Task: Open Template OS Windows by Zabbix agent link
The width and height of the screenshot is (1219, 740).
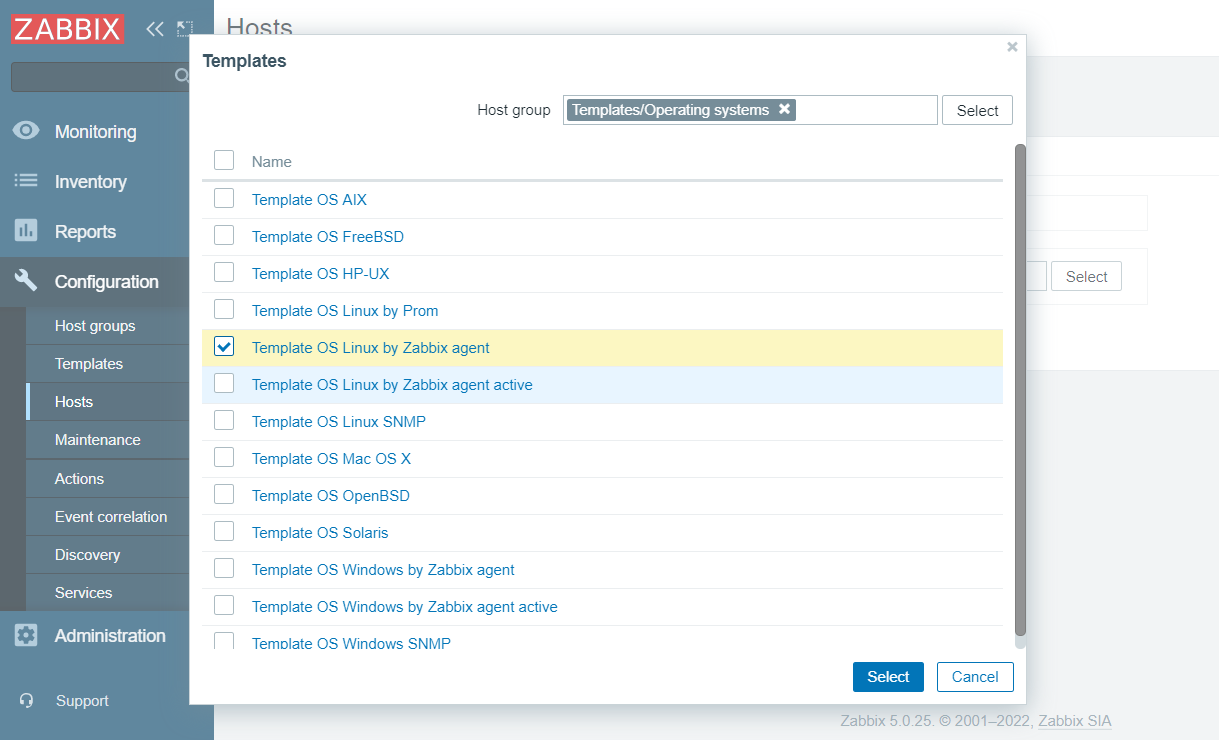Action: pyautogui.click(x=383, y=570)
